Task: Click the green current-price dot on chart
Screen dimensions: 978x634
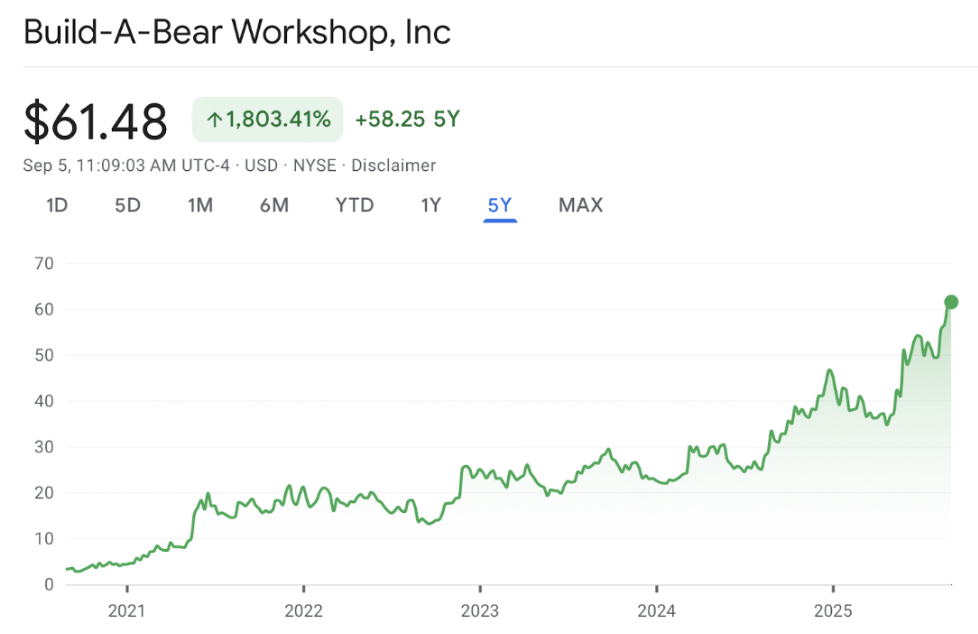Action: (951, 302)
